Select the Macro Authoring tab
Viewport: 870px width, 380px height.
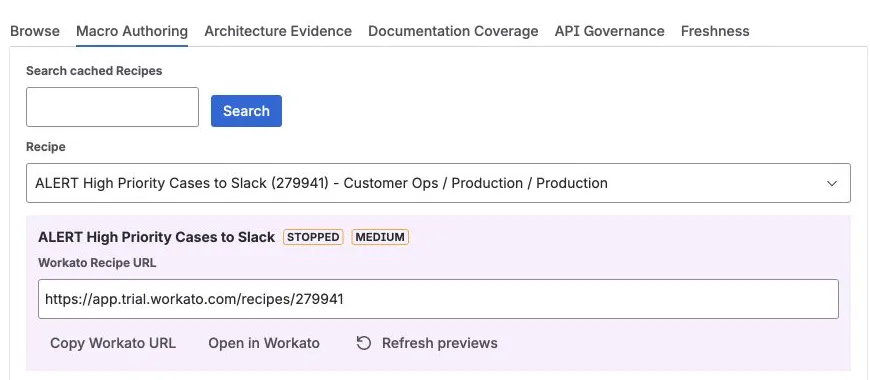click(x=132, y=31)
